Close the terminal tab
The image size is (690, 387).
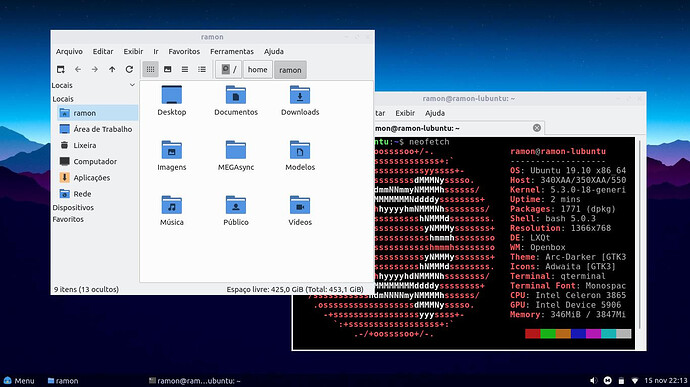point(537,128)
